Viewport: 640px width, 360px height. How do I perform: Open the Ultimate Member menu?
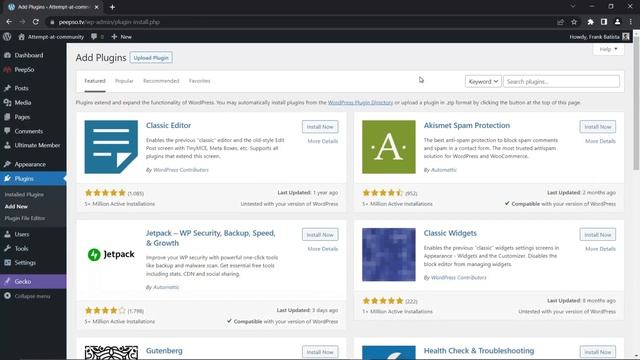point(37,145)
